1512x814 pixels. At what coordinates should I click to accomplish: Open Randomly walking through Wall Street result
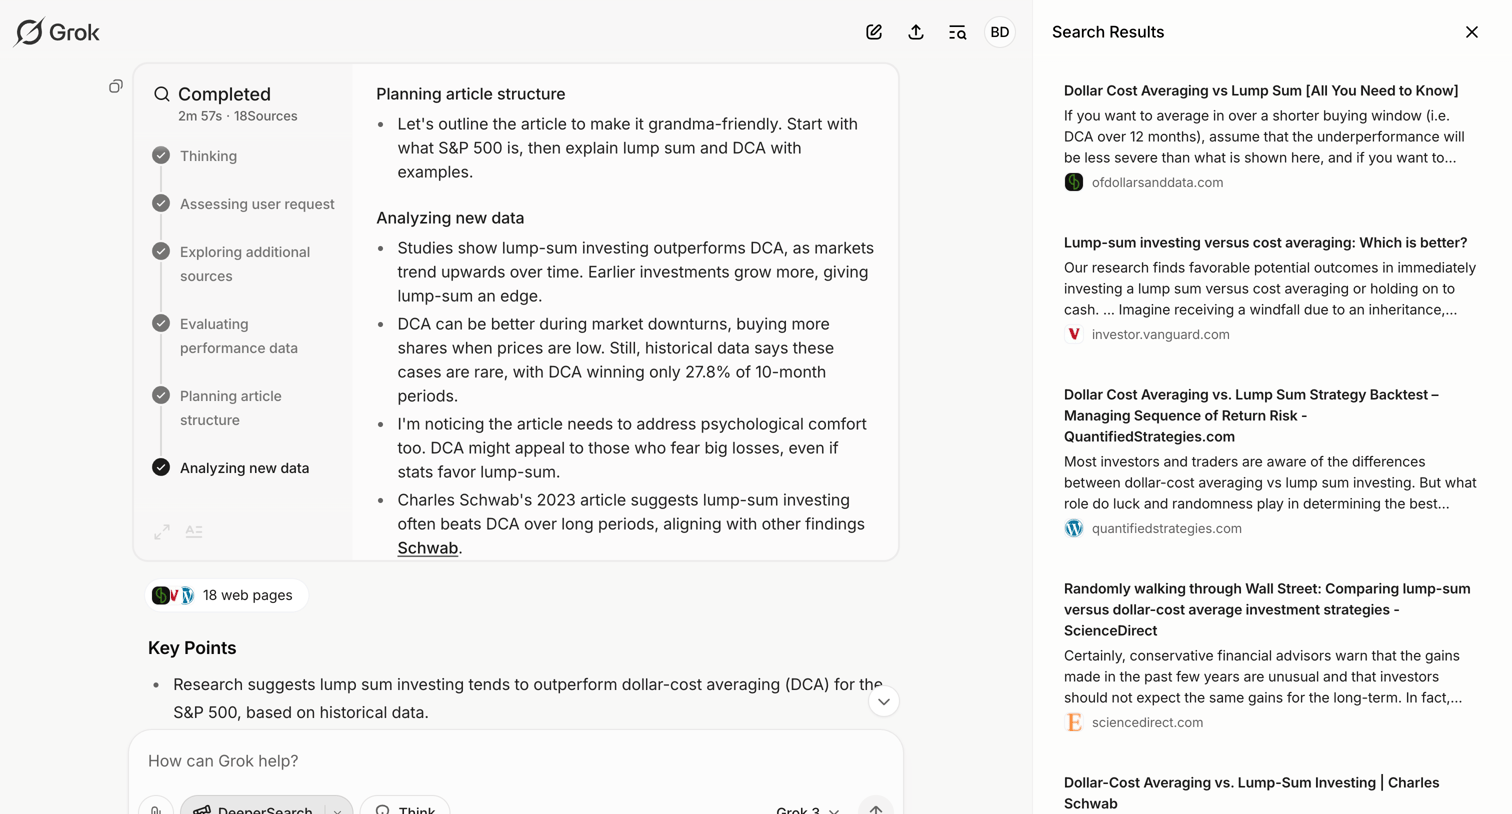pyautogui.click(x=1267, y=609)
